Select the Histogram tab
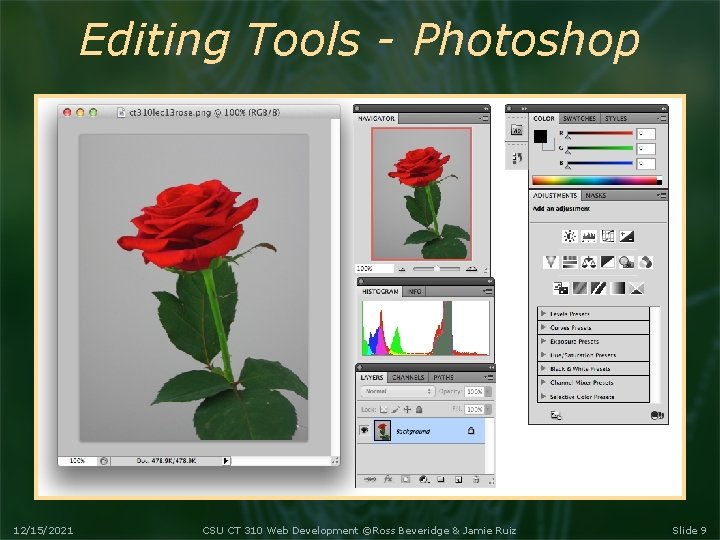 pyautogui.click(x=380, y=292)
